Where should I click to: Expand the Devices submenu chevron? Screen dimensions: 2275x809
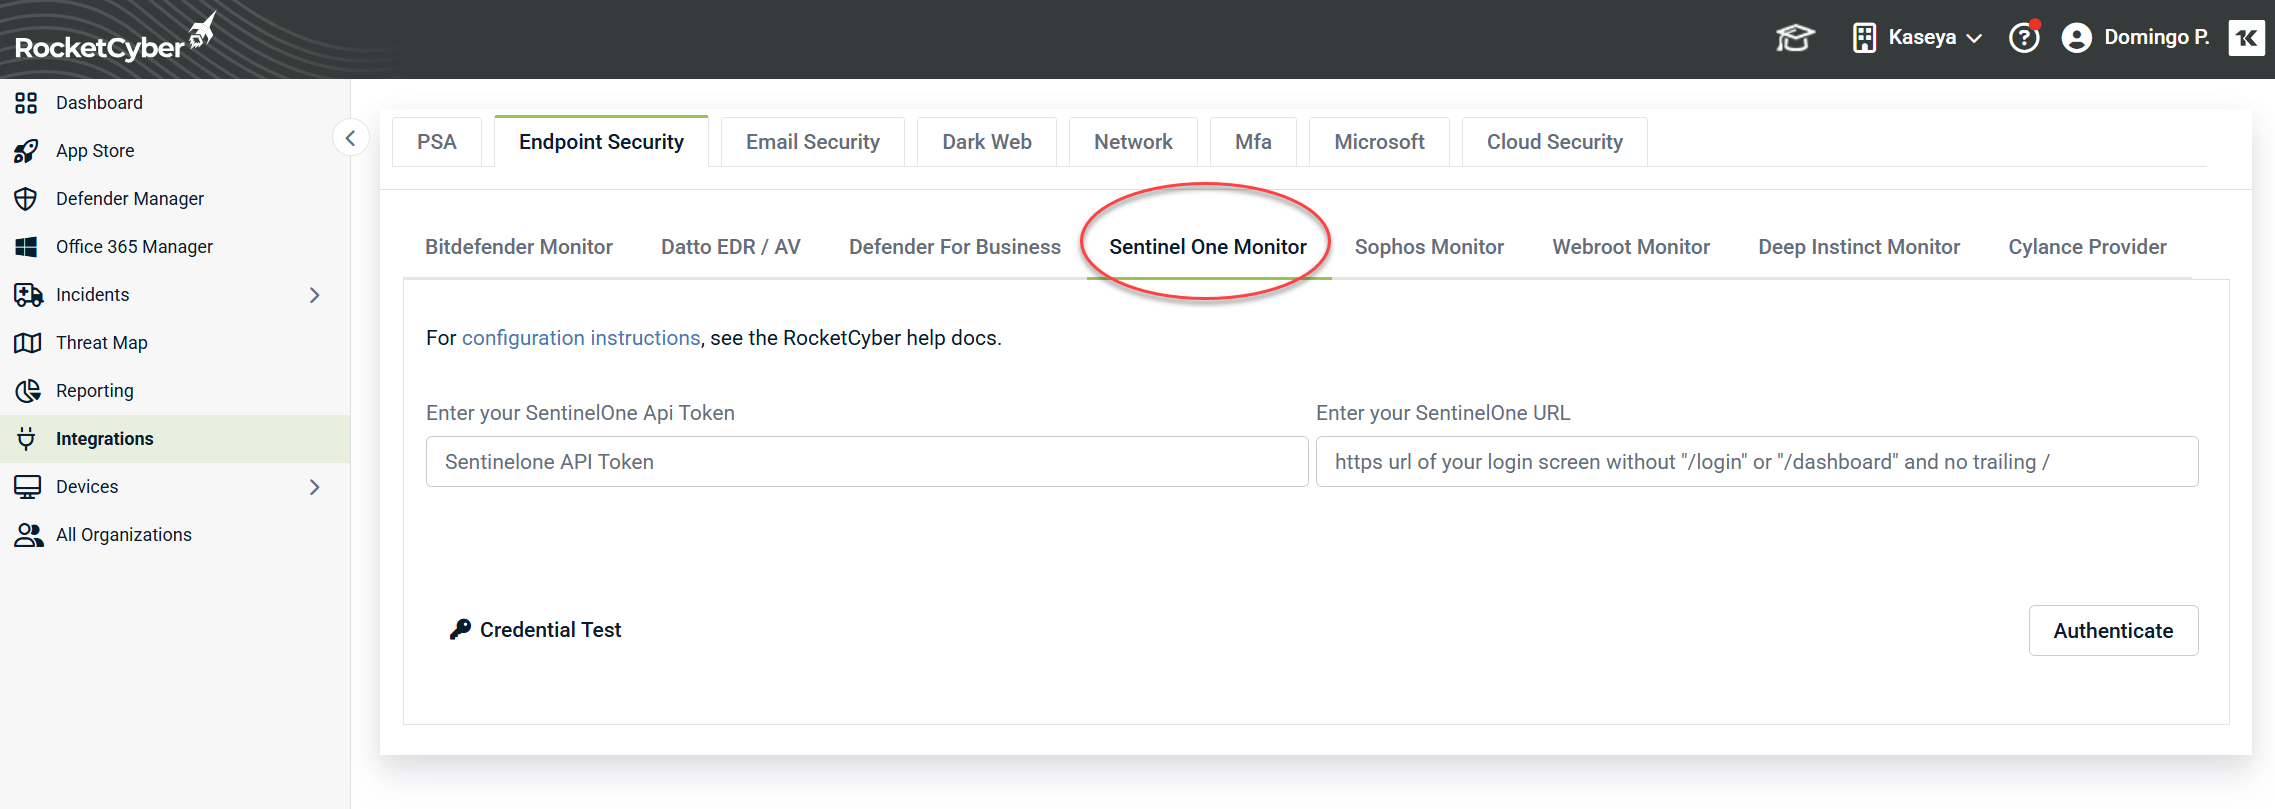pos(315,487)
